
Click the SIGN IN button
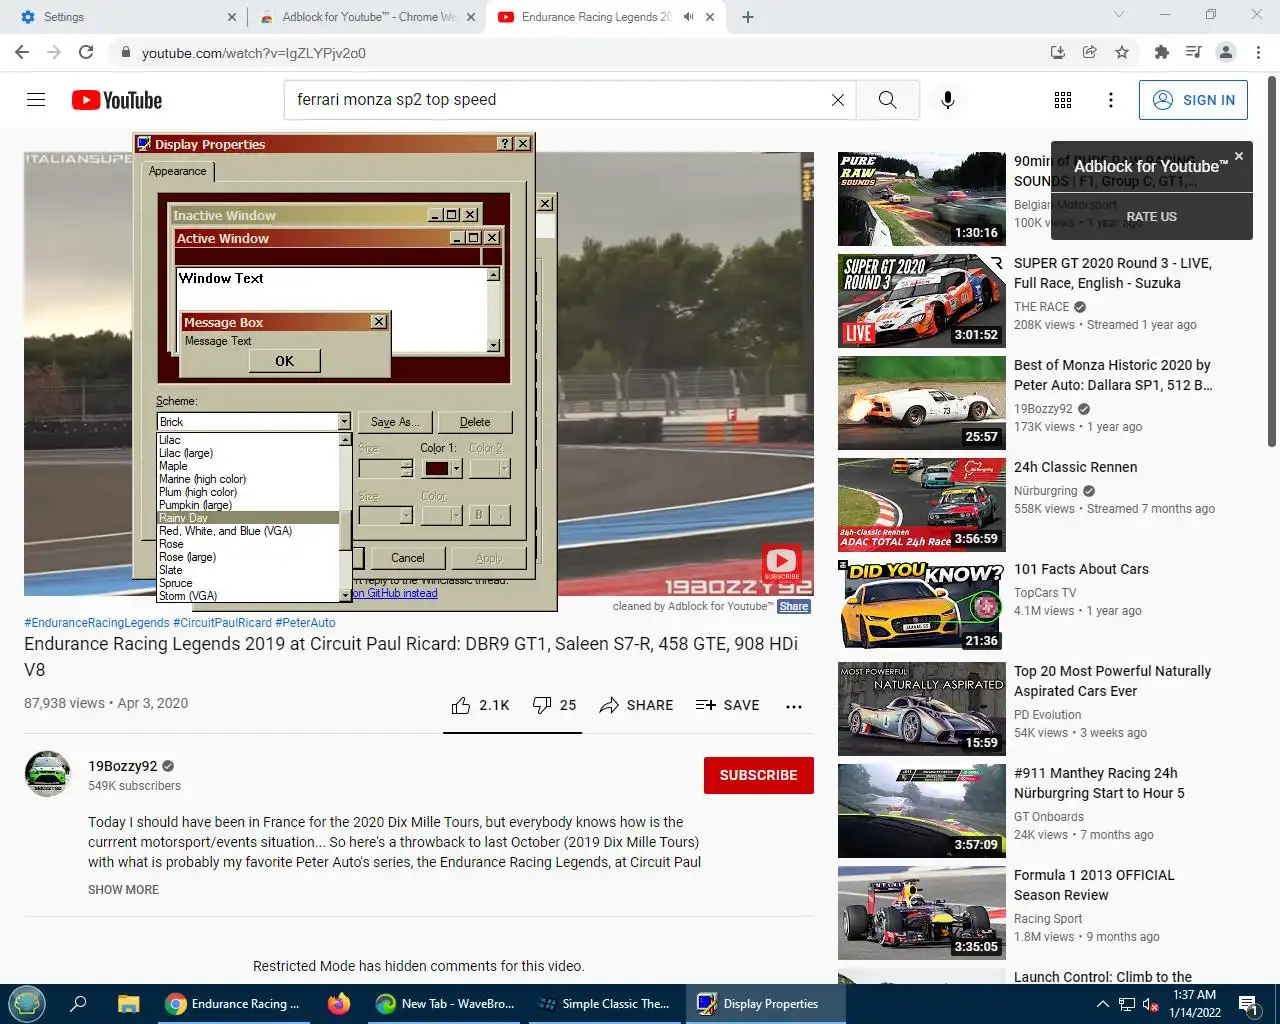pyautogui.click(x=1194, y=100)
